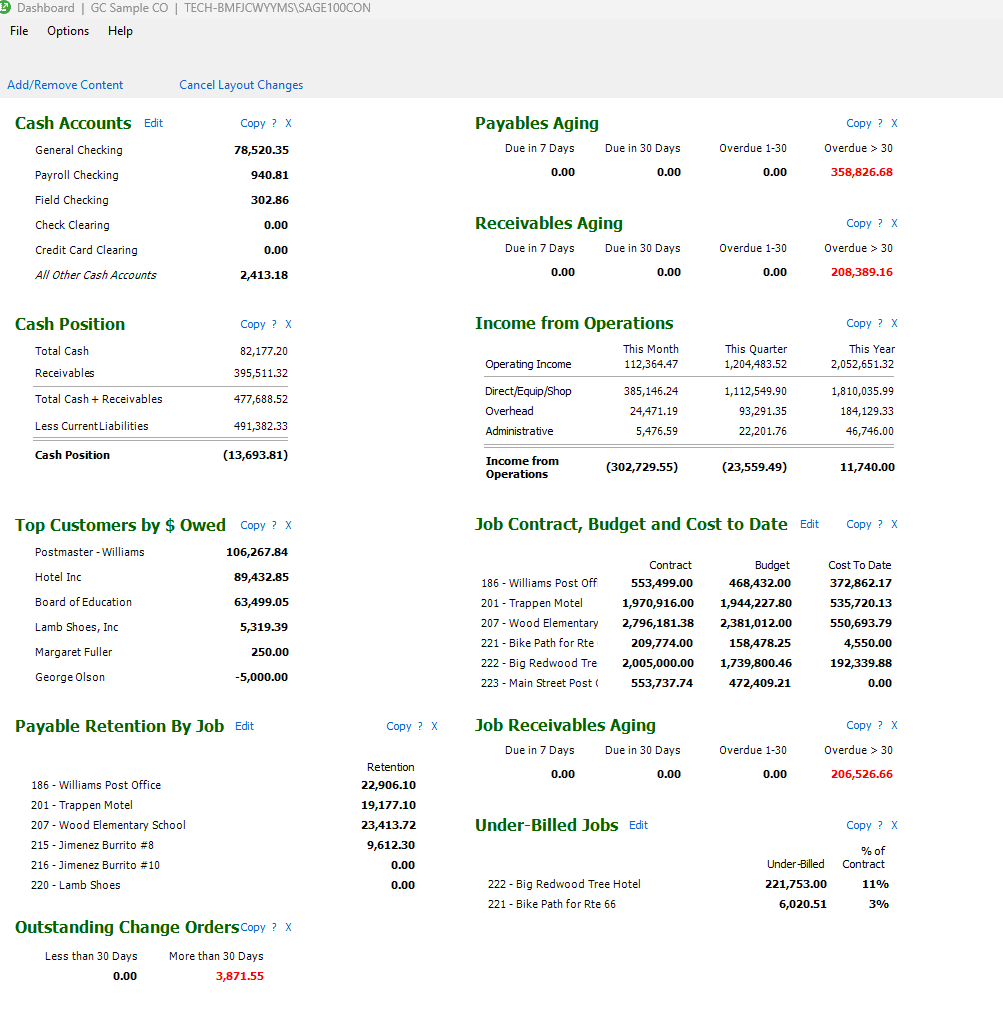Remove Receivables Aging panel using X
The height and width of the screenshot is (1028, 1003).
tap(894, 224)
